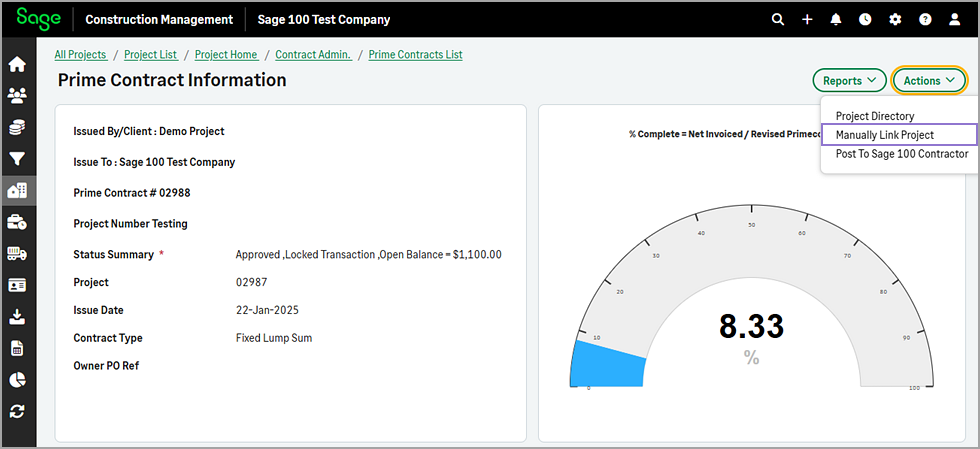Open settings gear icon
This screenshot has width=980, height=449.
(x=895, y=19)
